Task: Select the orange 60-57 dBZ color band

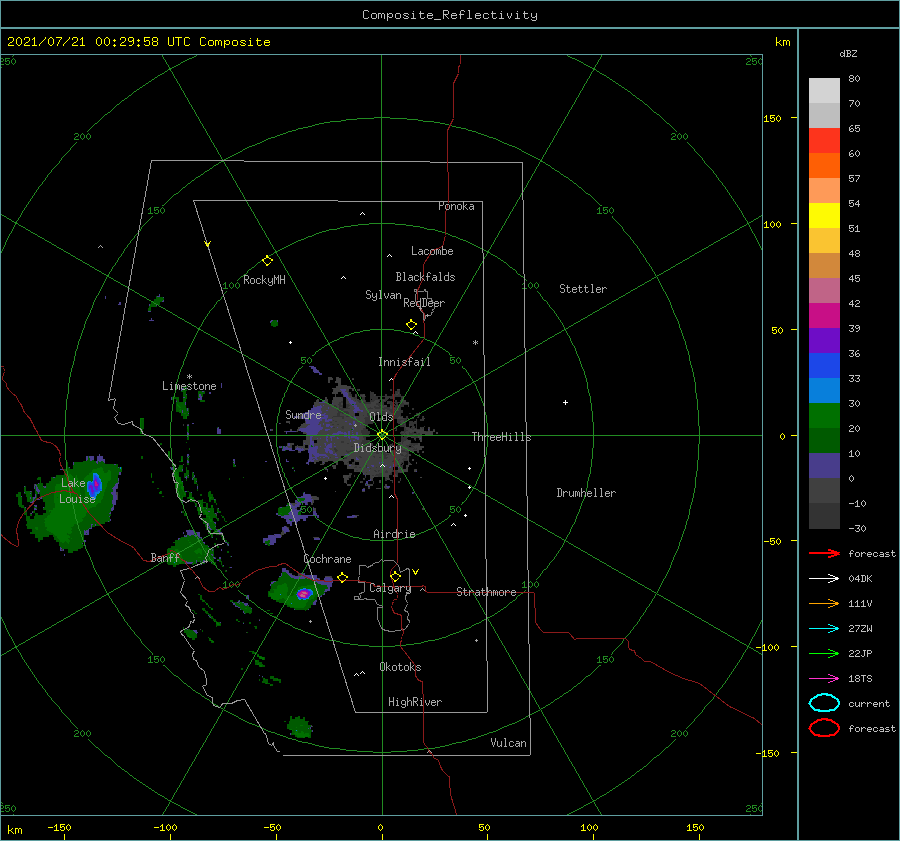Action: coord(824,166)
